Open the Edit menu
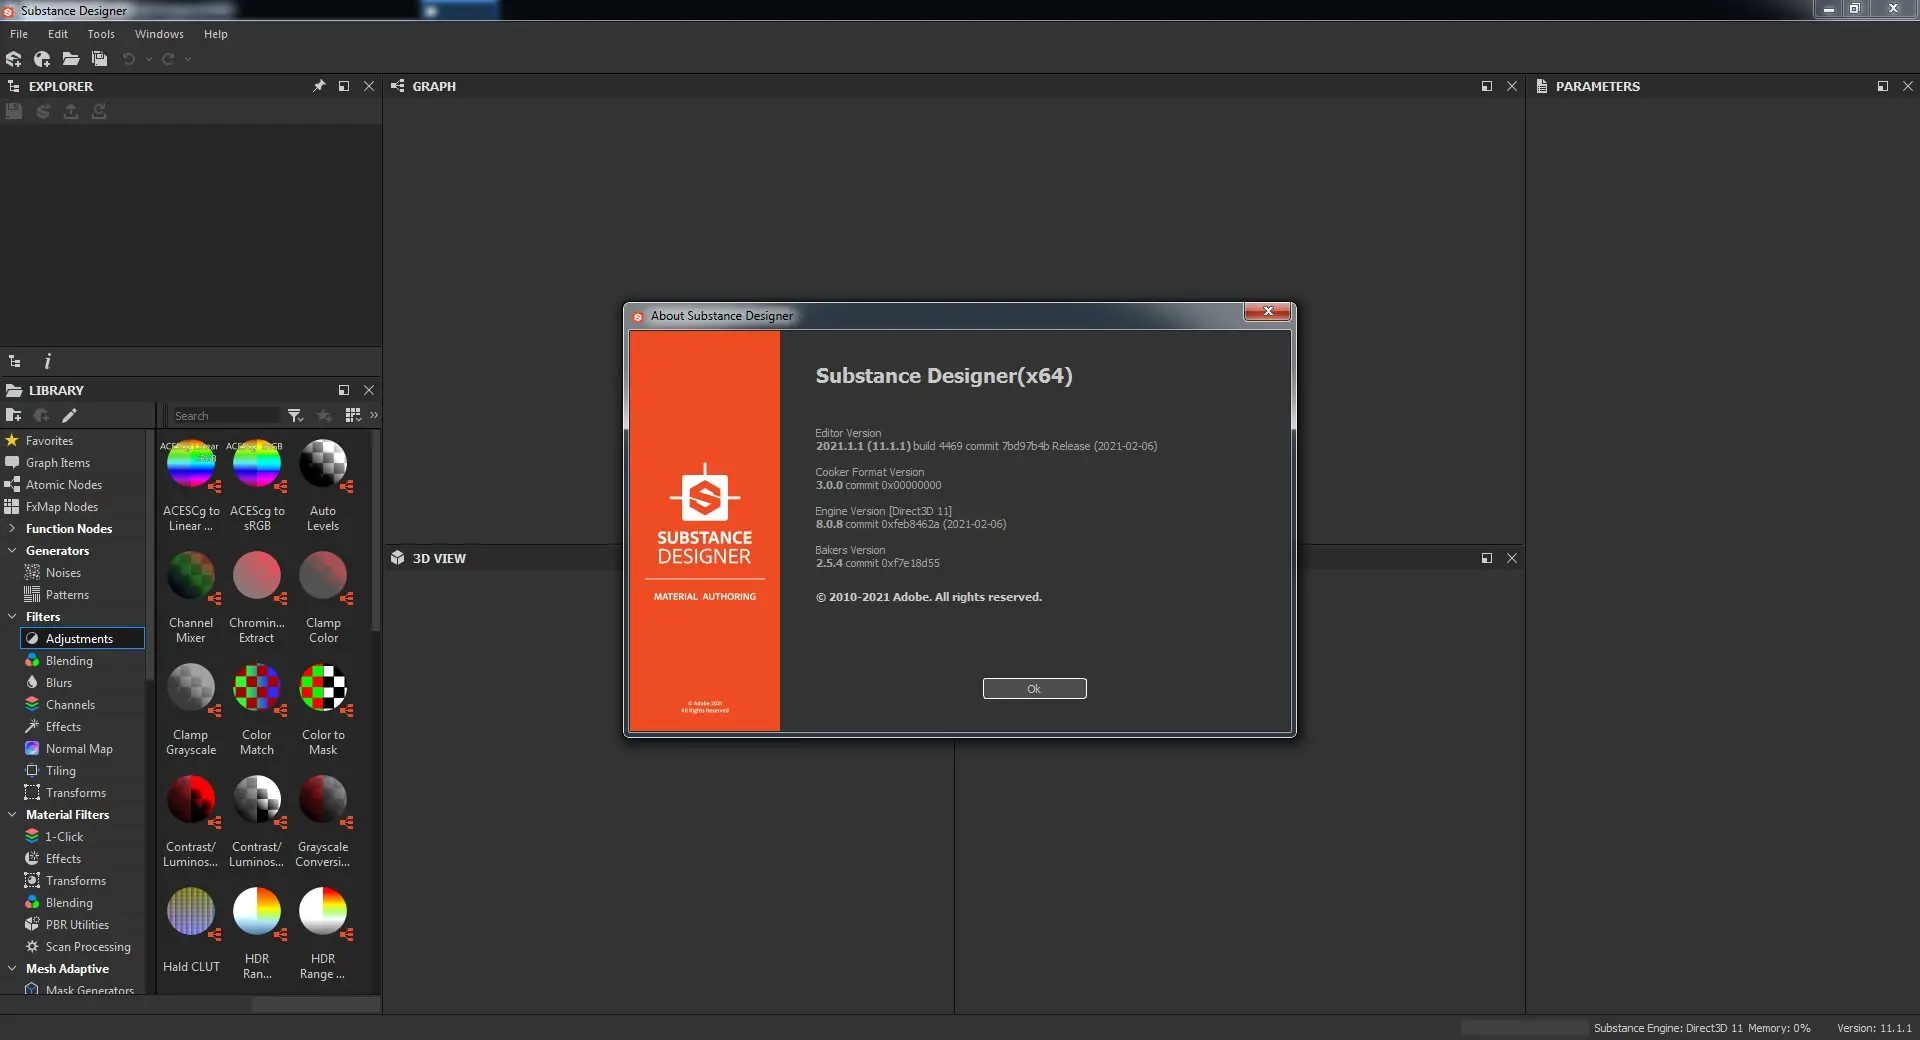This screenshot has height=1040, width=1920. (x=58, y=34)
